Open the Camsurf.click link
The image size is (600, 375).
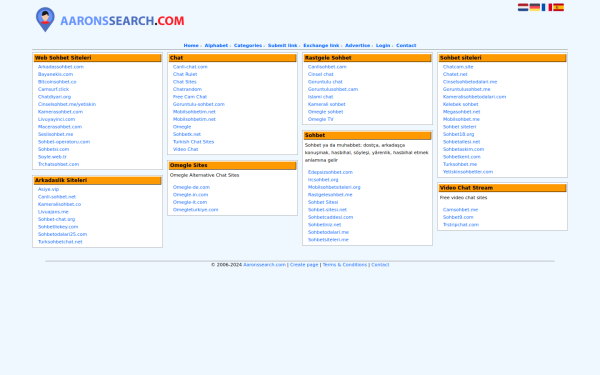(x=53, y=89)
